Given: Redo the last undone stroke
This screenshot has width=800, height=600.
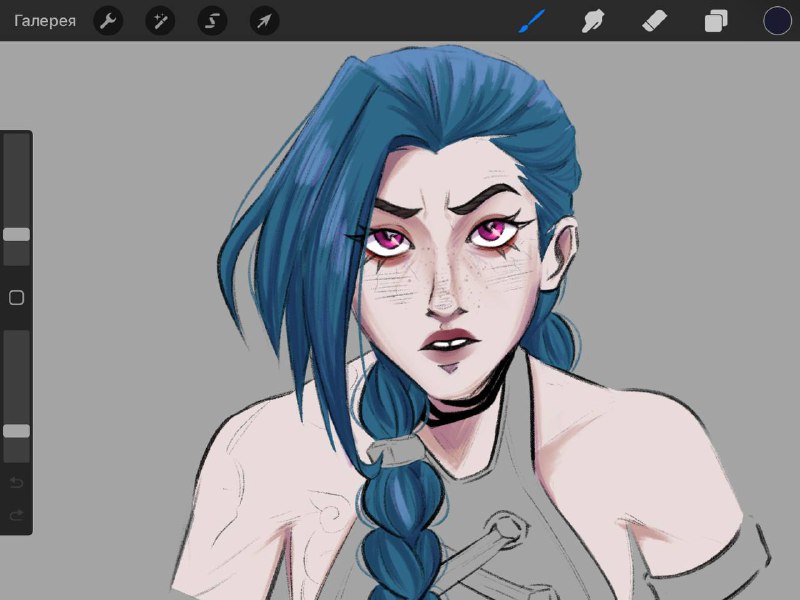Looking at the screenshot, I should (16, 515).
